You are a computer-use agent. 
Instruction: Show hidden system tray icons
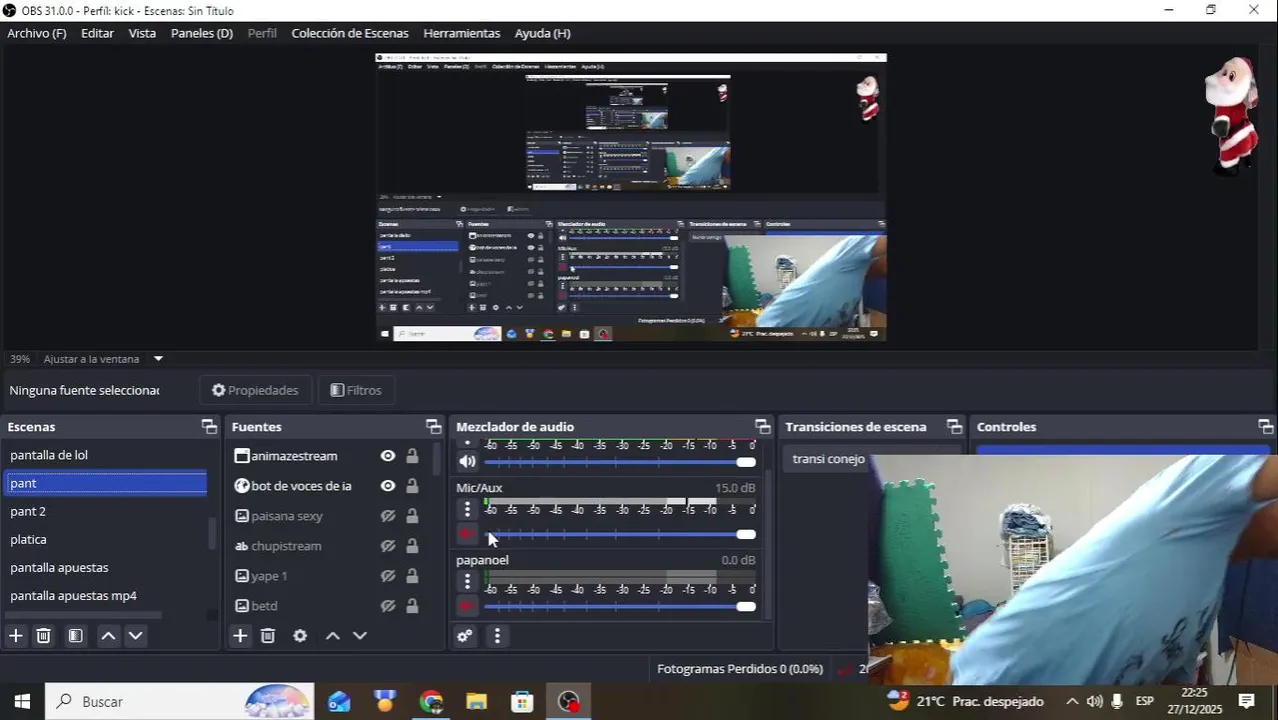(x=1072, y=702)
